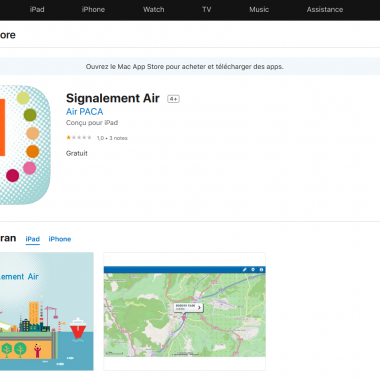380x380 pixels.
Task: Click the 4+ age rating badge
Action: [173, 99]
